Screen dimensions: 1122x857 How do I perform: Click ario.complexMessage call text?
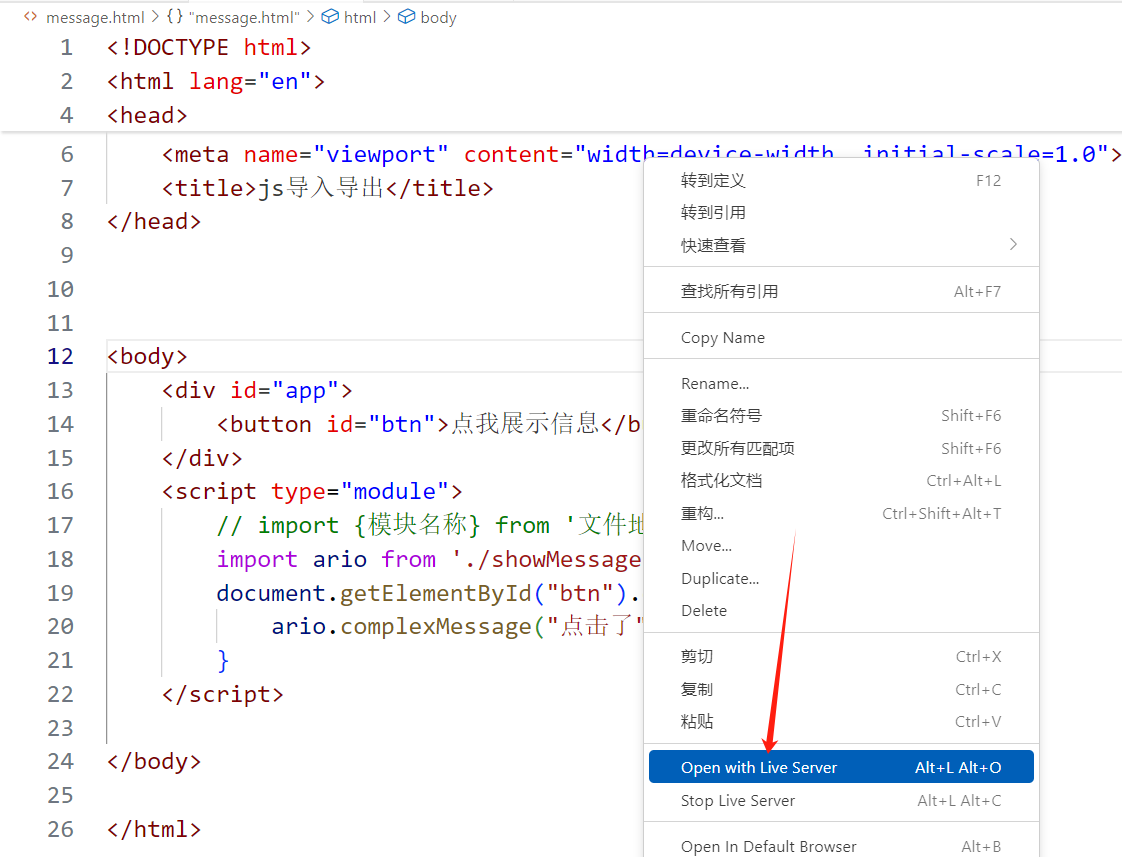click(457, 627)
